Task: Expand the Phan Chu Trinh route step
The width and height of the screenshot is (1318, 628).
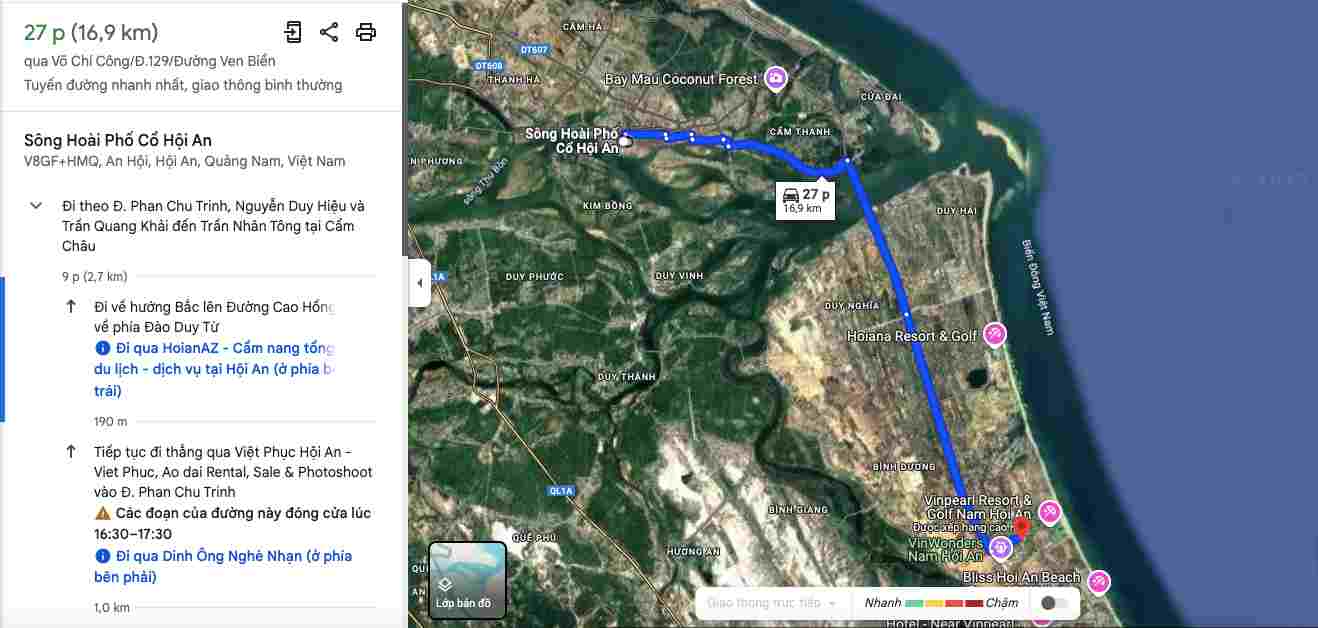Action: click(36, 206)
